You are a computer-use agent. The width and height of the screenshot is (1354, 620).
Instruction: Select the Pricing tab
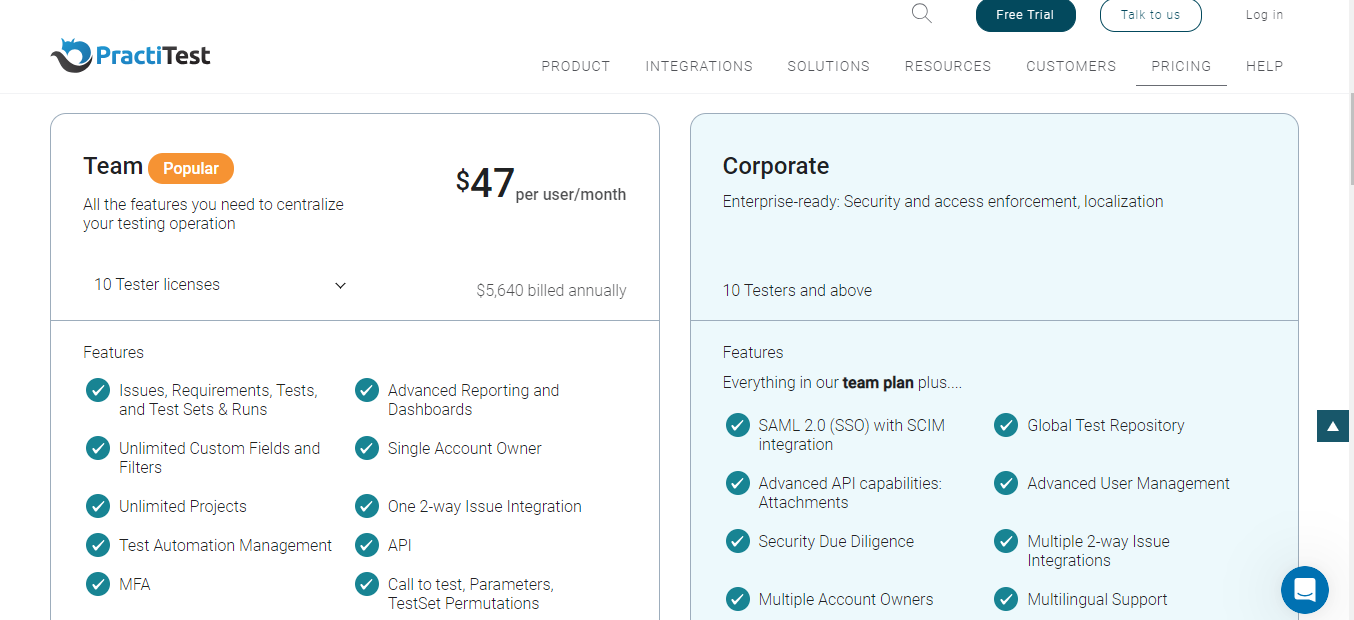(1181, 66)
